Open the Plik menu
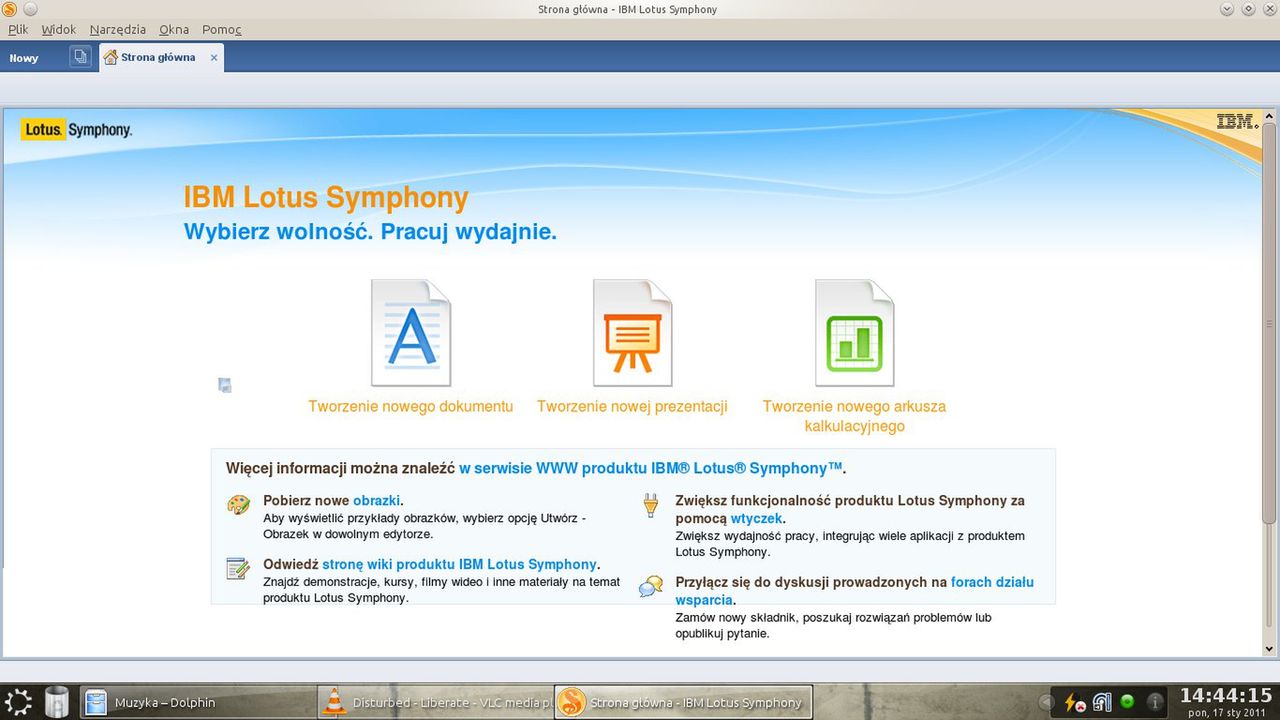The height and width of the screenshot is (720, 1280). pos(18,30)
